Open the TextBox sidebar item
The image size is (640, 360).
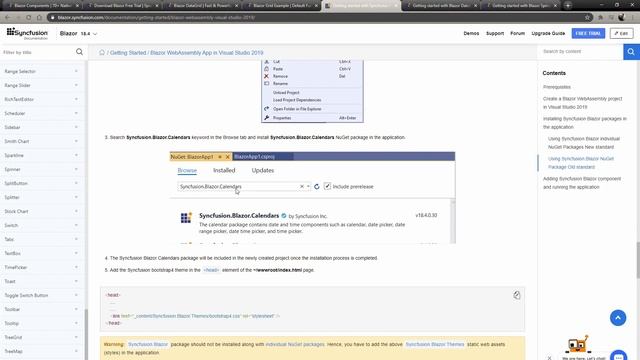pos(41,253)
